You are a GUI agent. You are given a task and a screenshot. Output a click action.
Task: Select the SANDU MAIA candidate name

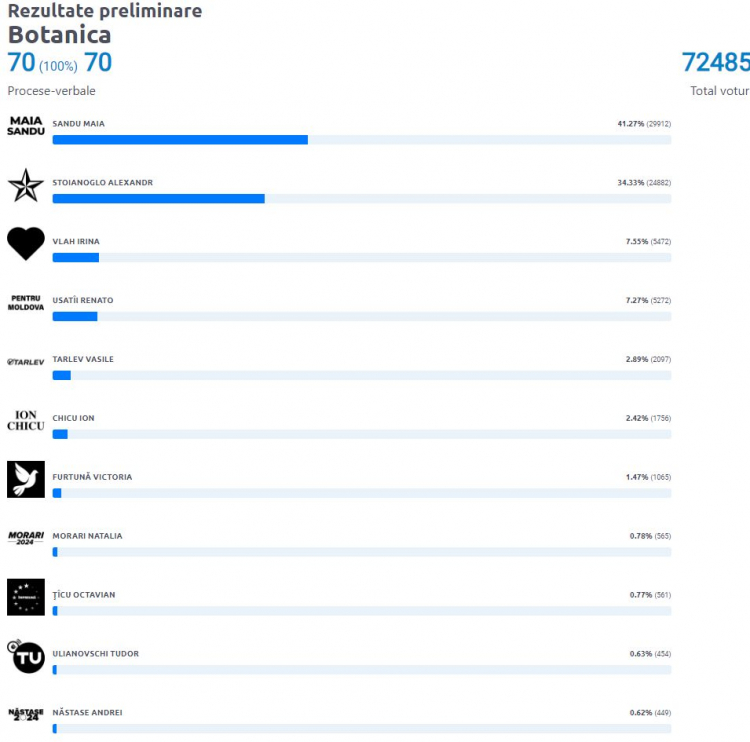pos(78,123)
